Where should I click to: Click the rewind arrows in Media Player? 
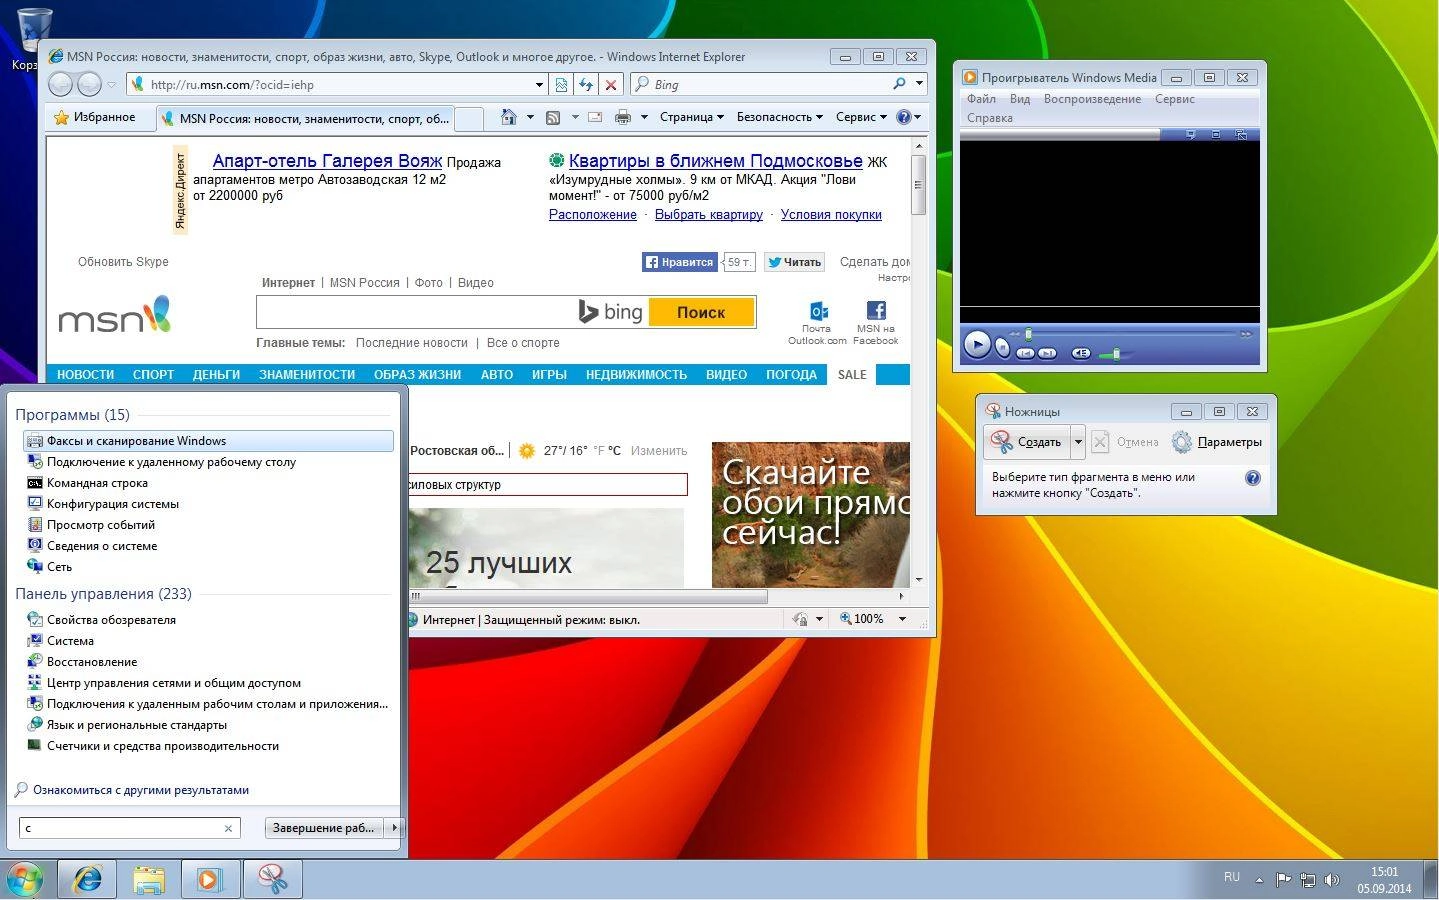coord(1014,334)
